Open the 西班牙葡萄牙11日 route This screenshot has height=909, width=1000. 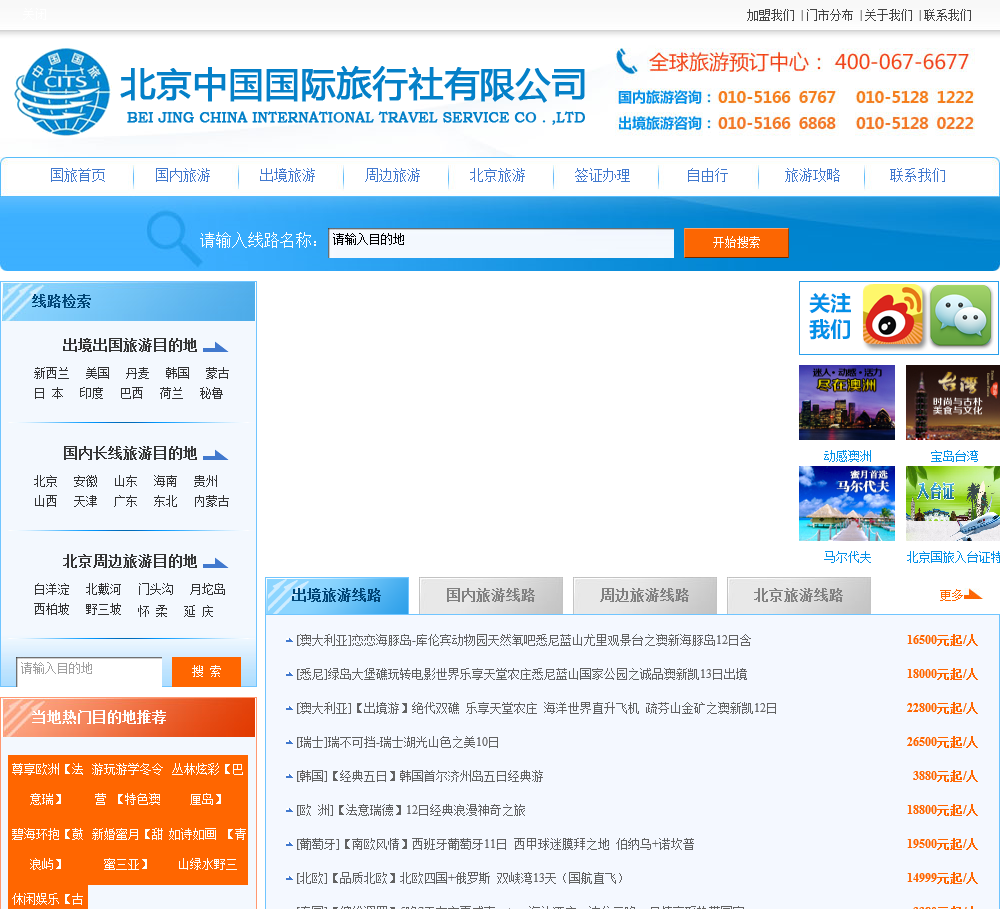point(495,845)
